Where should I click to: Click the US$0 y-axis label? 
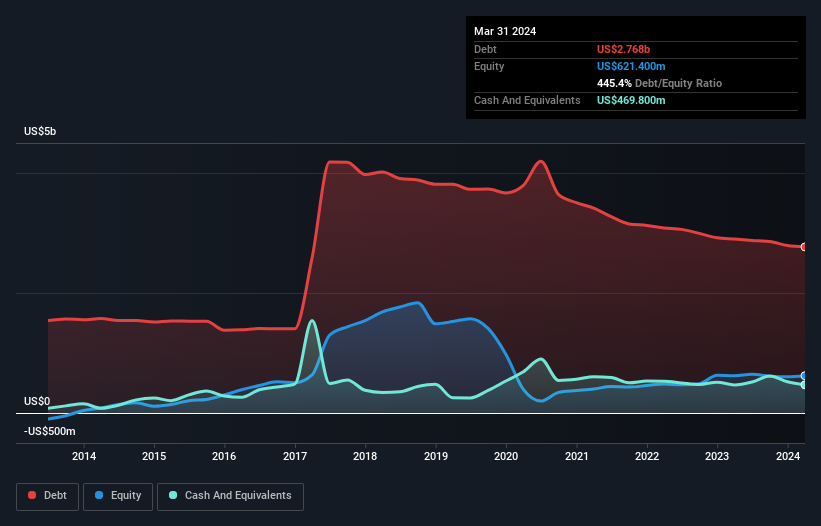coord(37,401)
